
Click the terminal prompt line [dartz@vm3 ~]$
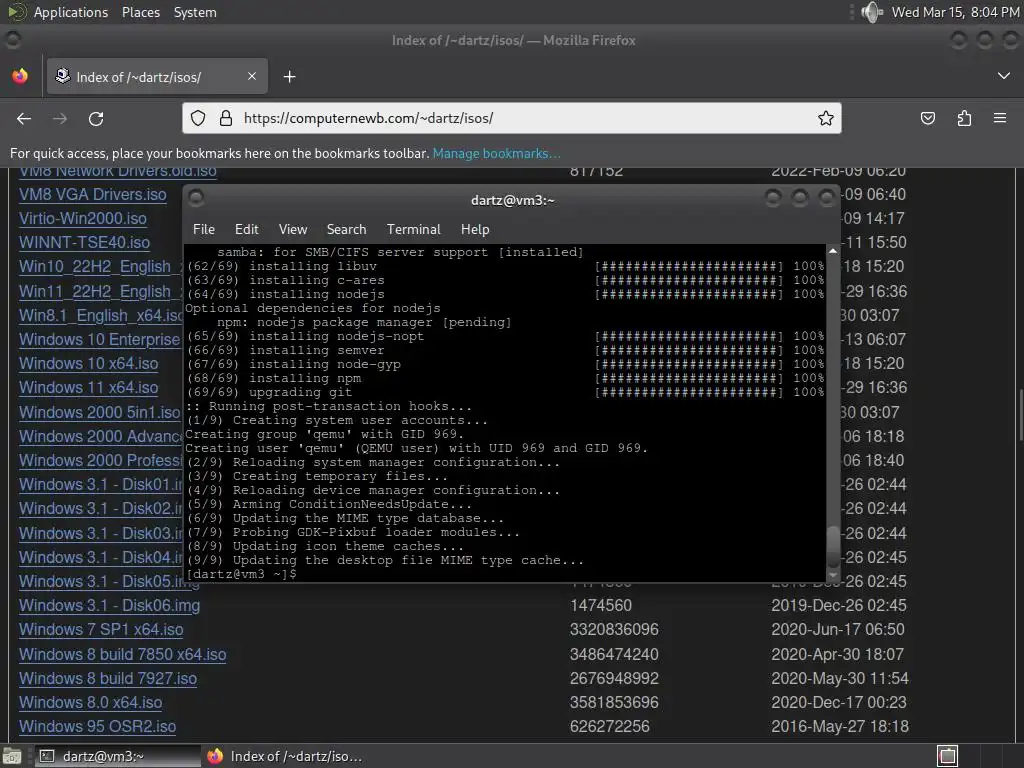(242, 574)
